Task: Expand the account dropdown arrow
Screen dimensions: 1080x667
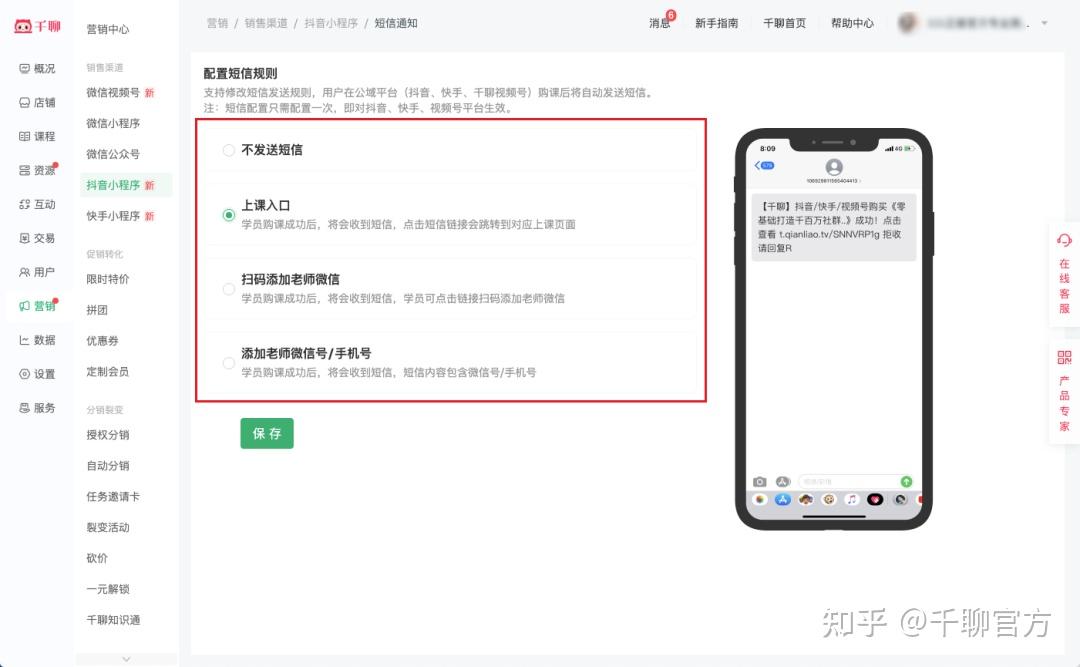Action: pos(1044,23)
